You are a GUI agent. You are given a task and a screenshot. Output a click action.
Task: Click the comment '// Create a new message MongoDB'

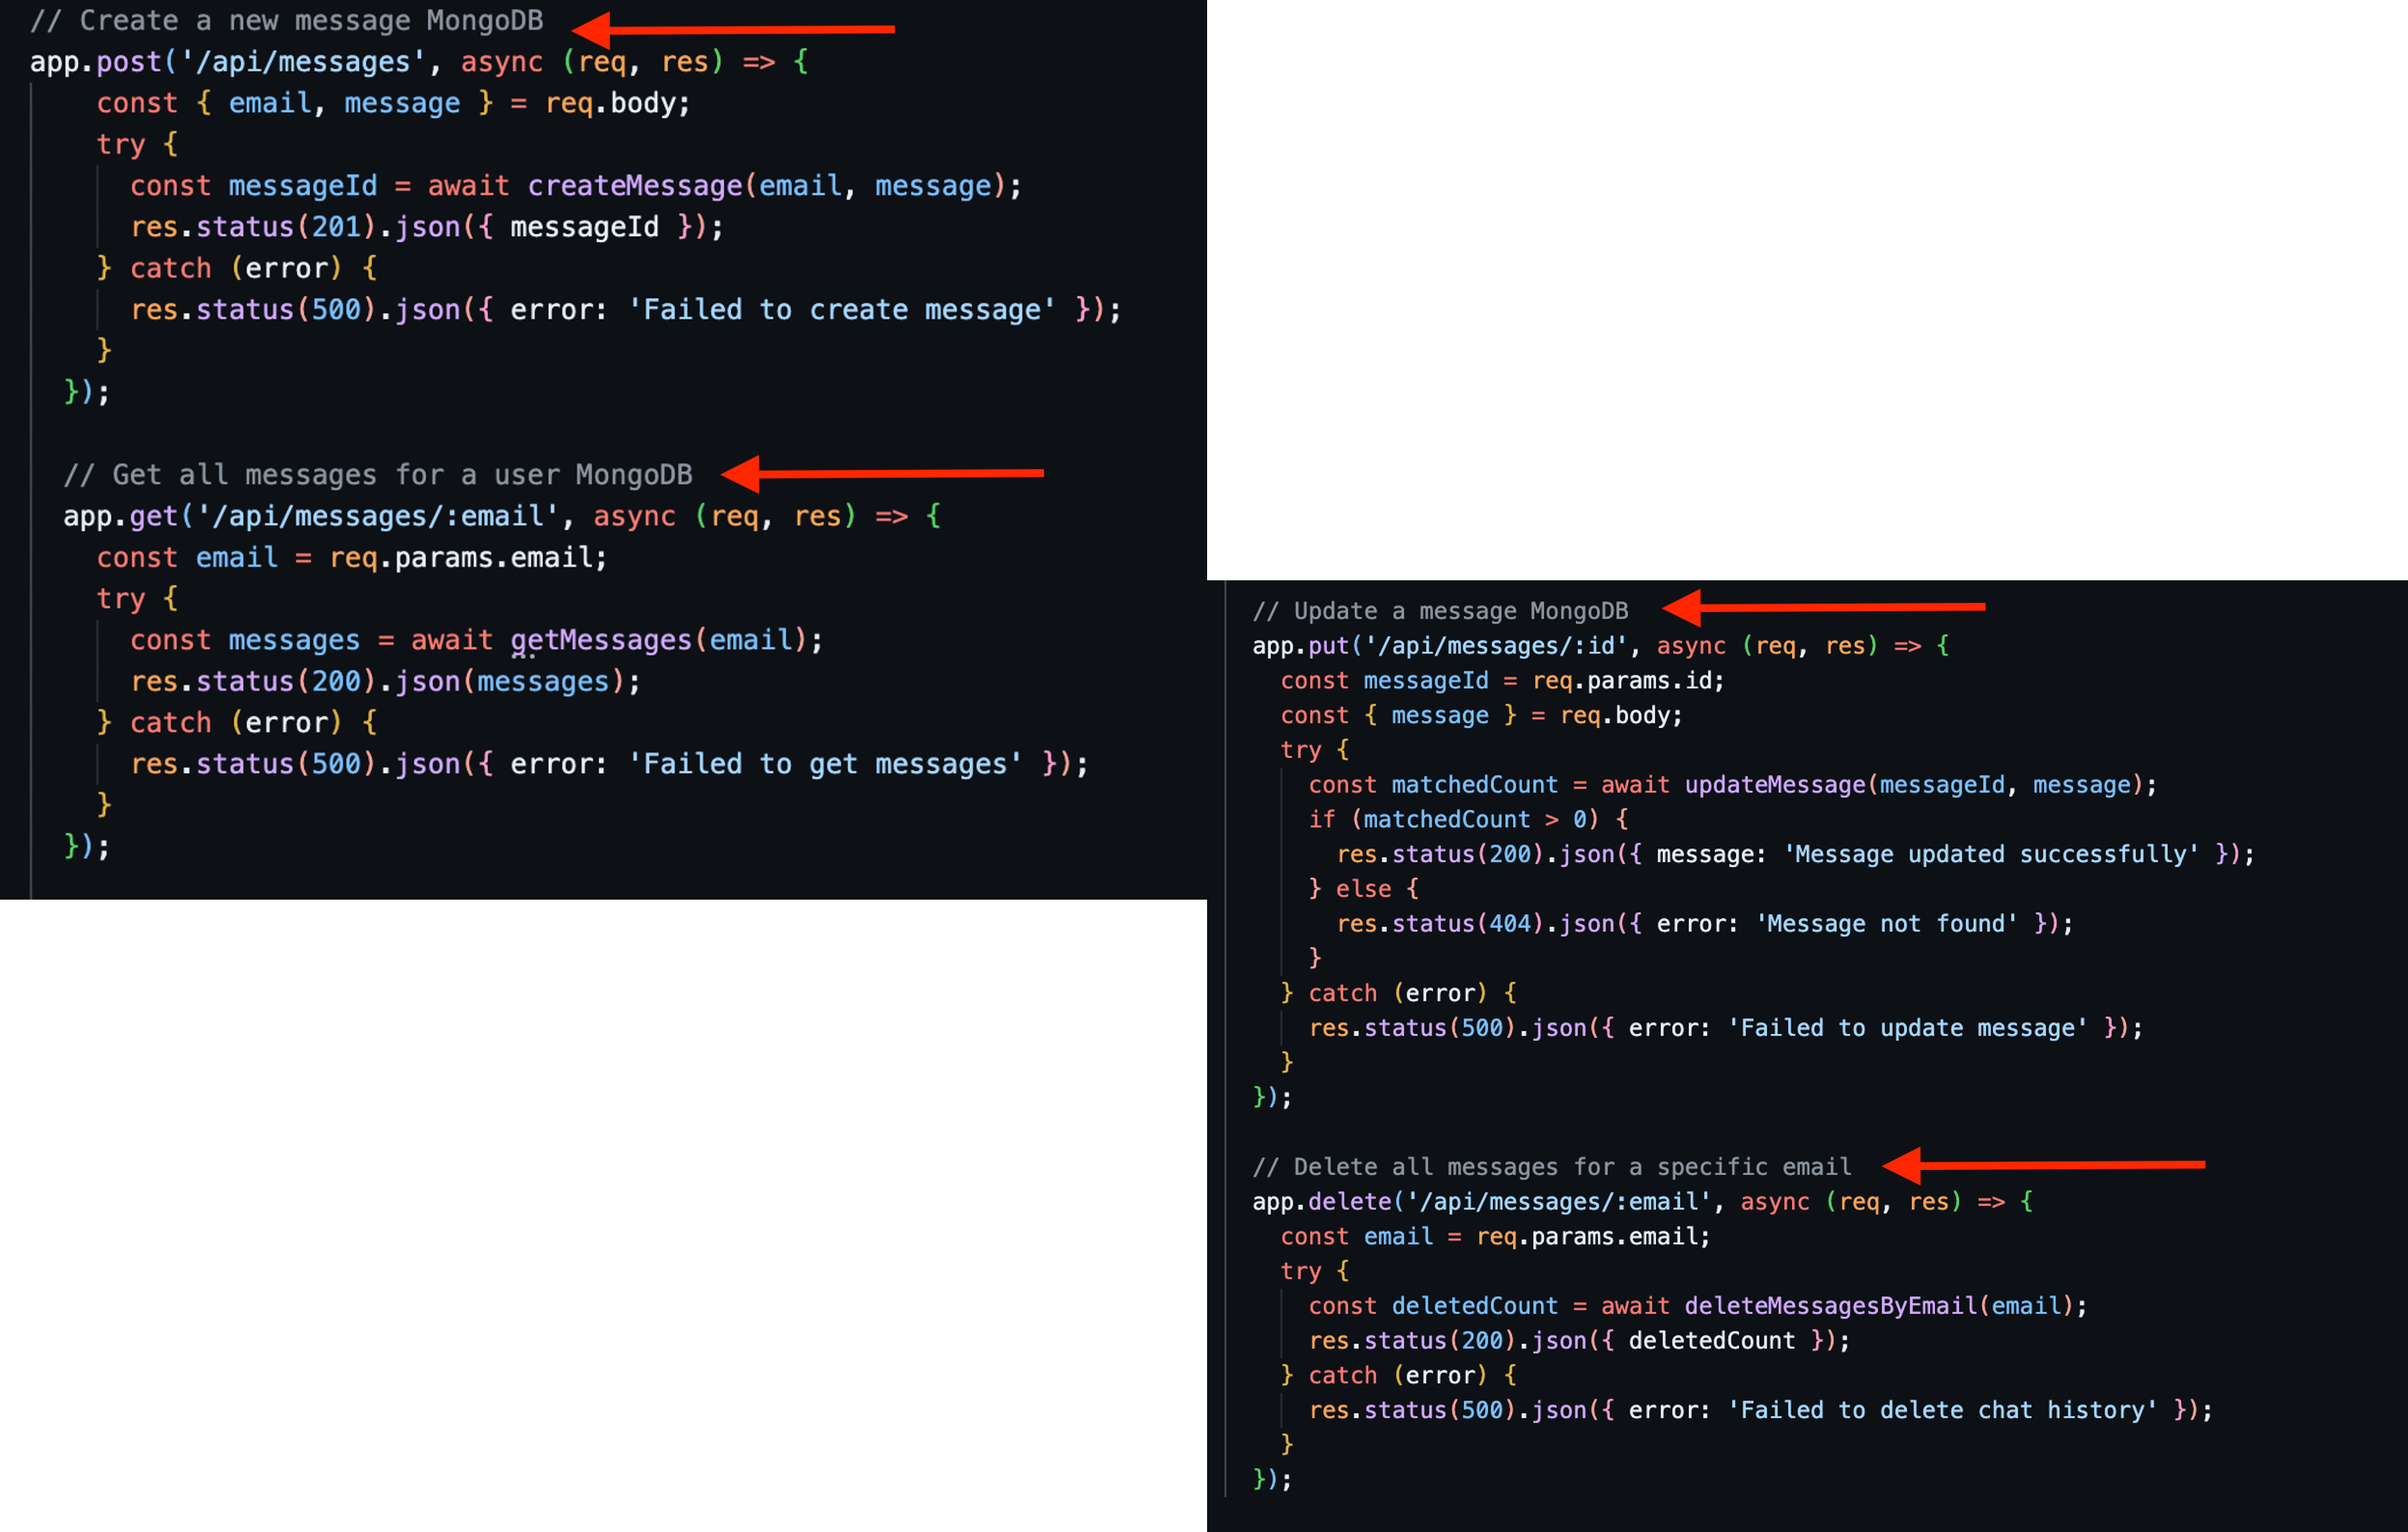[x=287, y=21]
